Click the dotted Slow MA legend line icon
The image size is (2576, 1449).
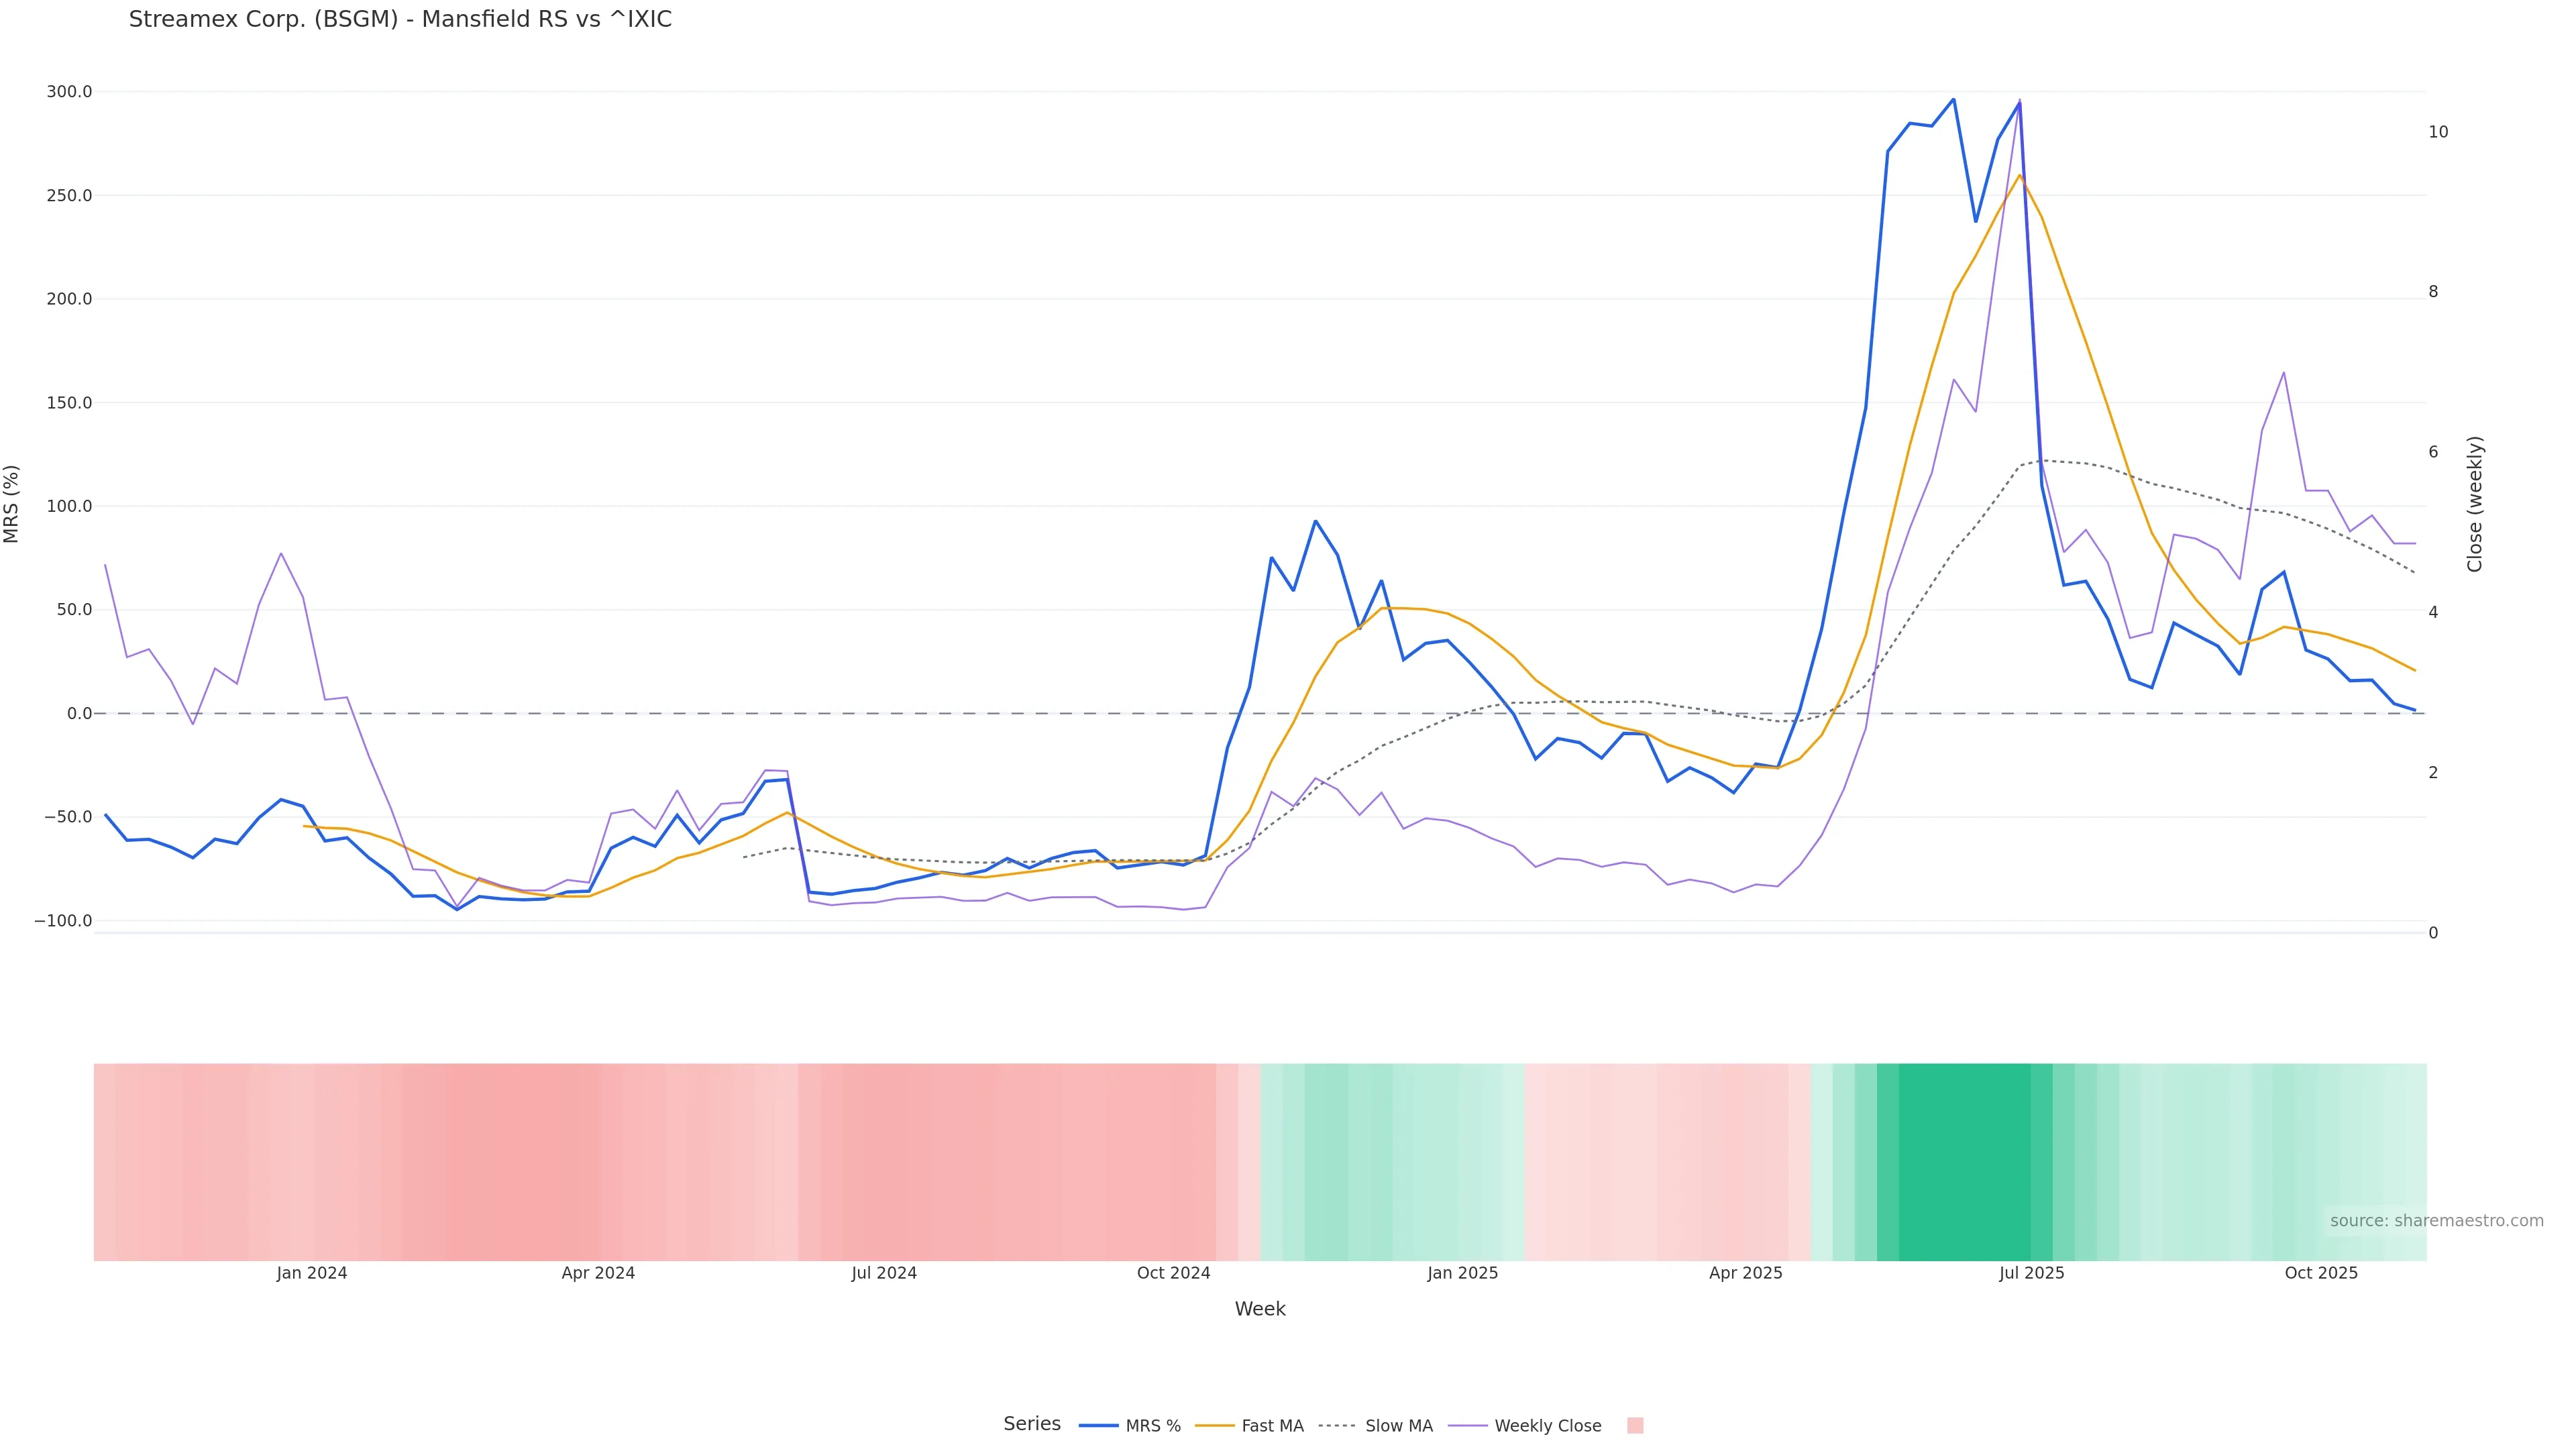point(1338,1426)
